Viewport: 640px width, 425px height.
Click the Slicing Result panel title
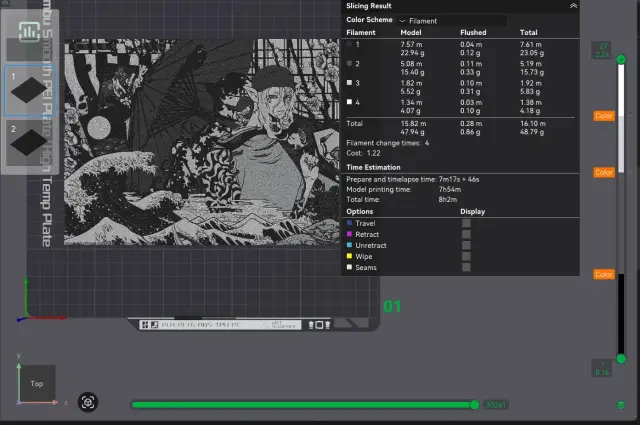tap(369, 6)
